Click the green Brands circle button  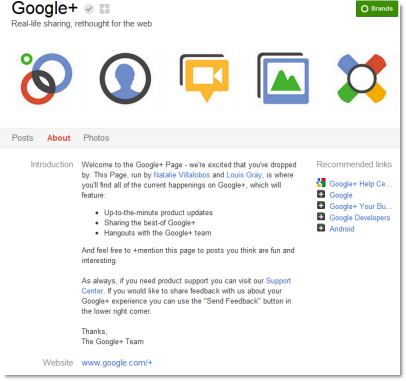pos(377,8)
